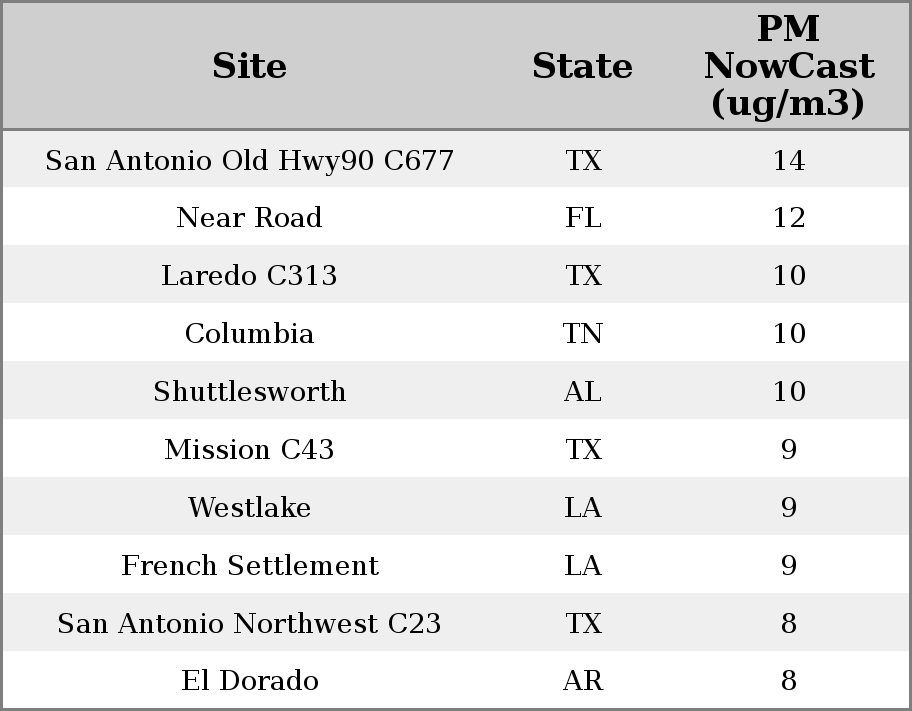This screenshot has height=711, width=912.
Task: Select the Mission C43 cell
Action: click(250, 449)
